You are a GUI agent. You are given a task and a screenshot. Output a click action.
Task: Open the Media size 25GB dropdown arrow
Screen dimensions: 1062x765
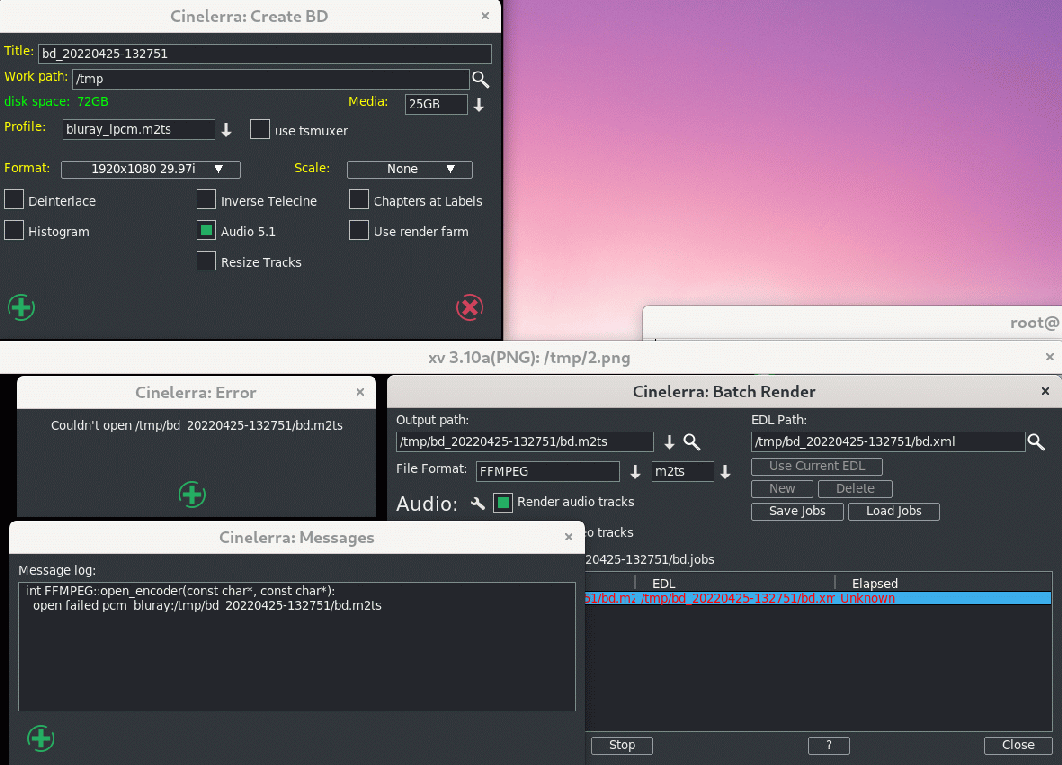pyautogui.click(x=479, y=105)
